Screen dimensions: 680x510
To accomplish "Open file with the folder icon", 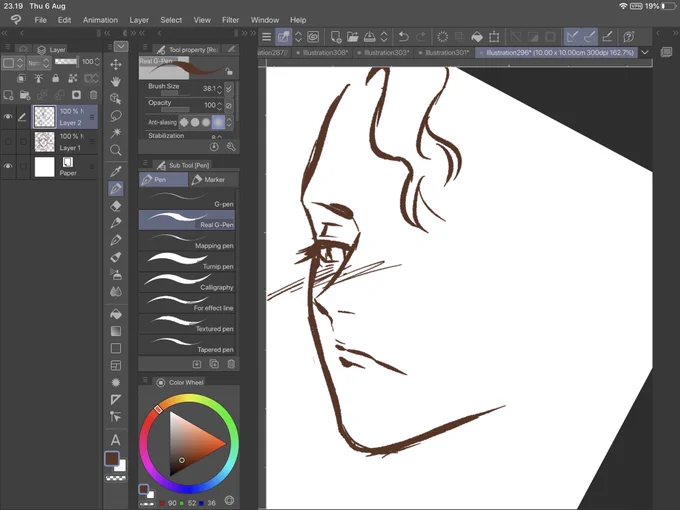I will (353, 37).
